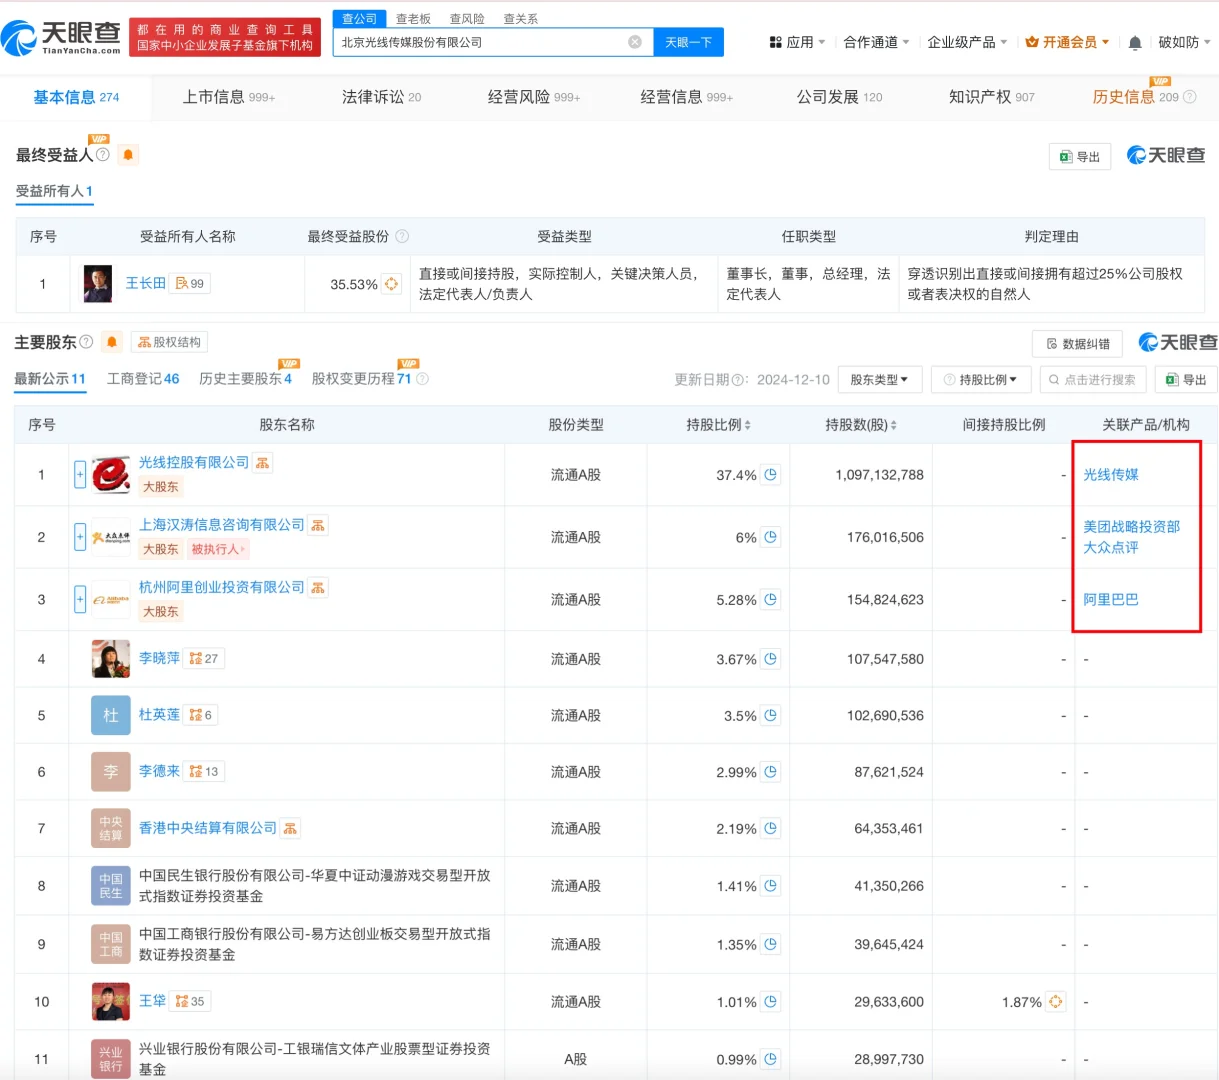The image size is (1219, 1080).
Task: Click the subscription bell icon beside 最终受益人
Action: click(128, 155)
